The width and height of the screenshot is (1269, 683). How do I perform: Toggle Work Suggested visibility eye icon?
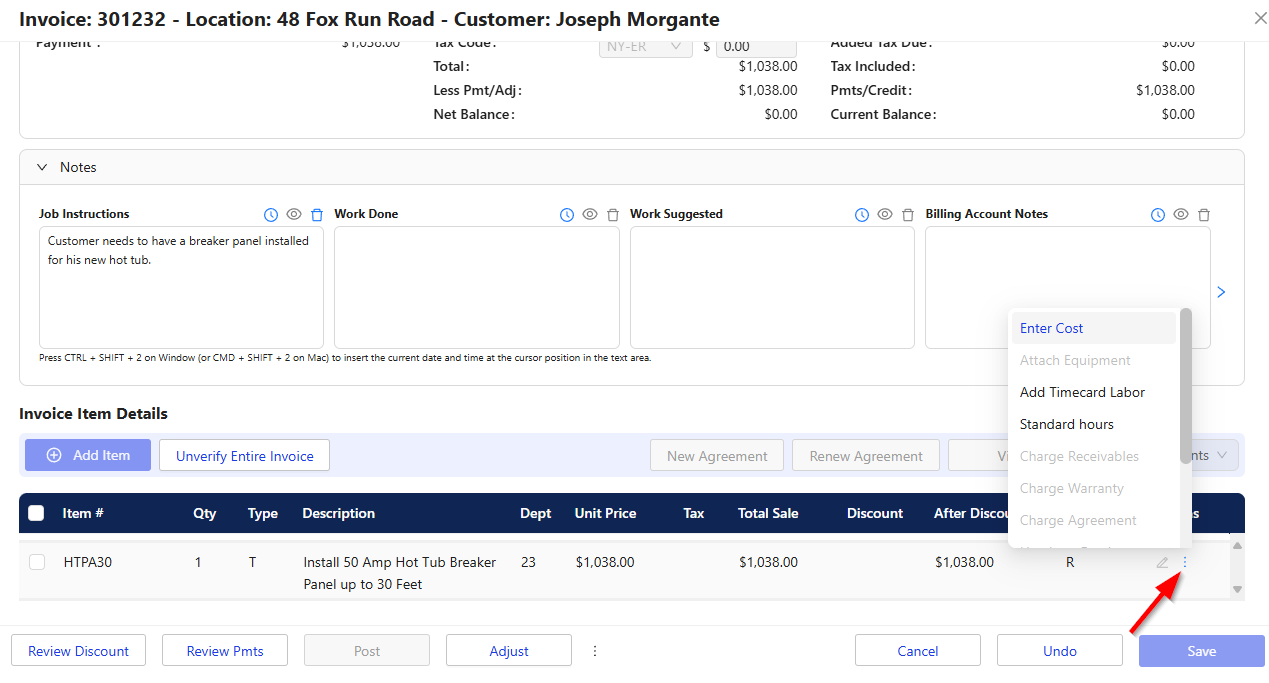pos(885,215)
